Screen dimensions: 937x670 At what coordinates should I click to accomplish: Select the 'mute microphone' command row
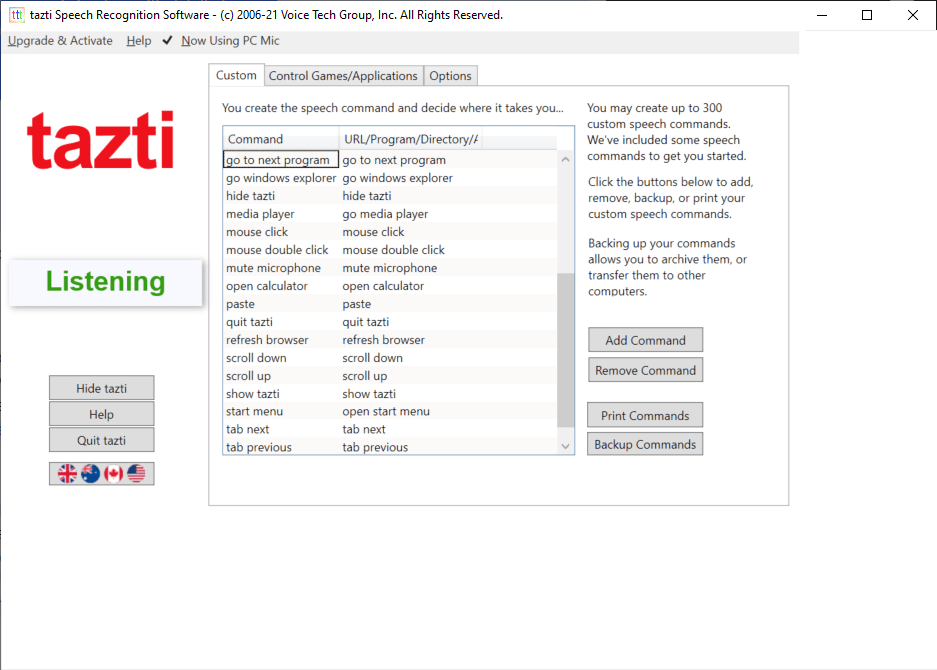pyautogui.click(x=390, y=268)
